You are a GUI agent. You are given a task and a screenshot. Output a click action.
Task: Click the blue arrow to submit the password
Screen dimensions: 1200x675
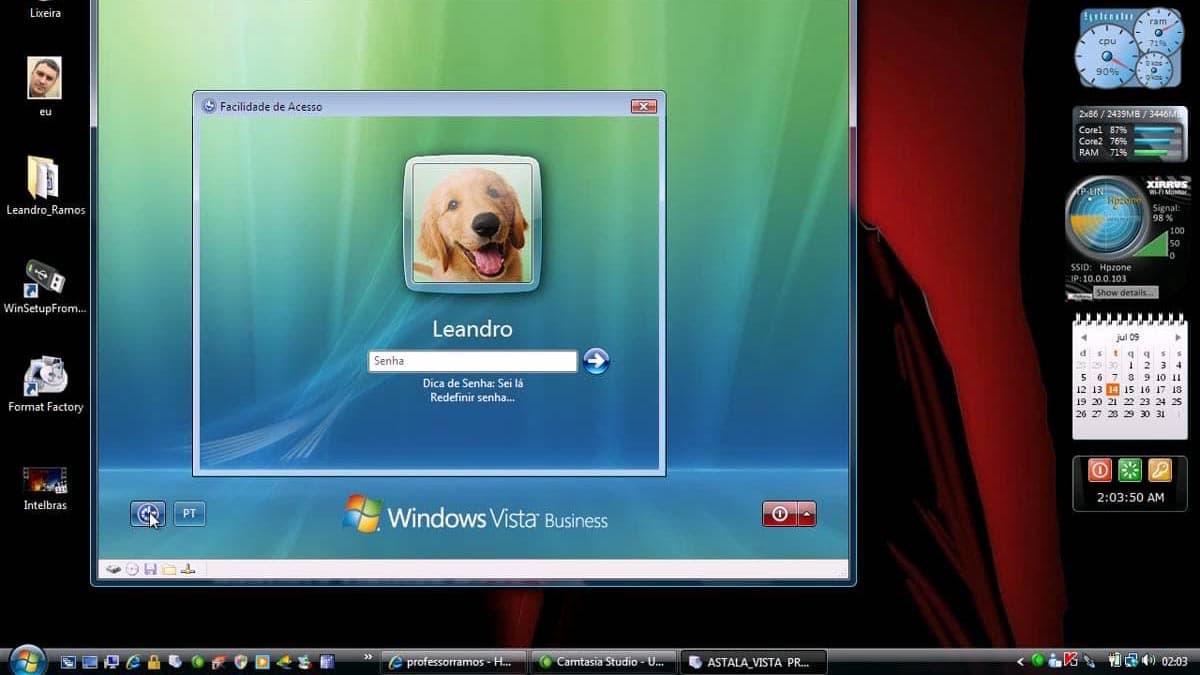pos(596,361)
